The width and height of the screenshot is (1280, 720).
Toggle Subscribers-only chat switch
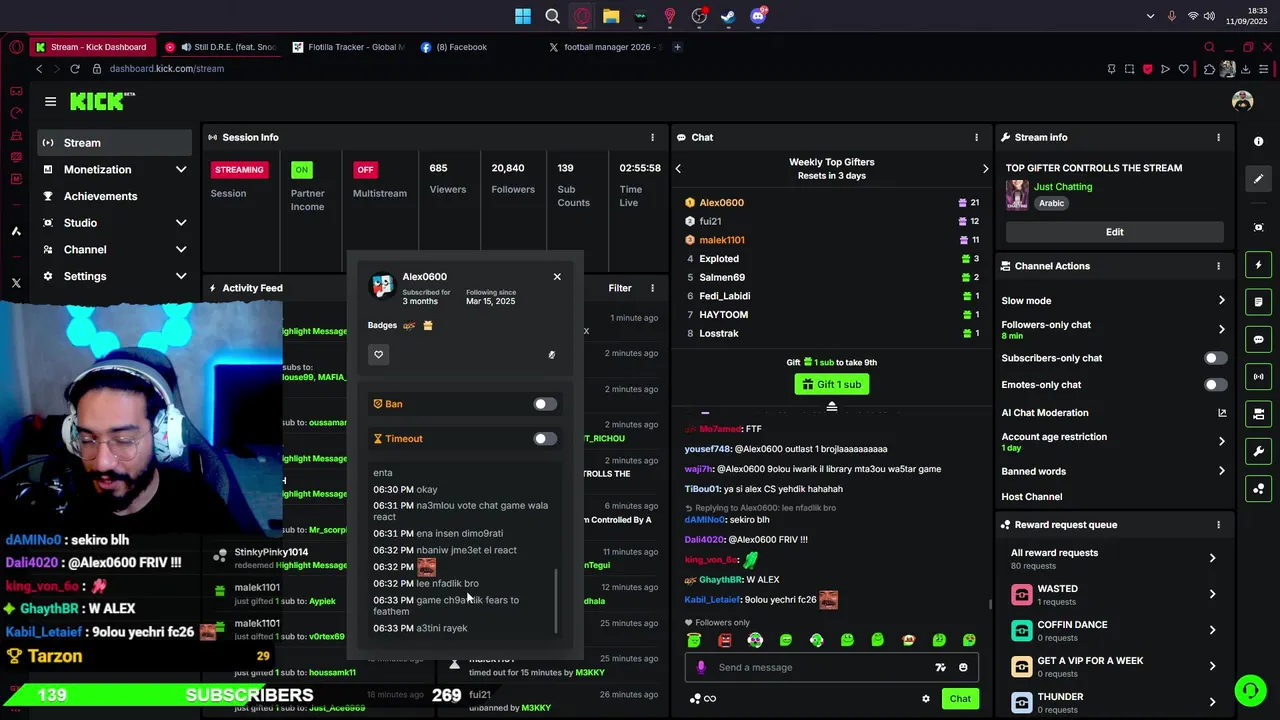pos(1215,358)
